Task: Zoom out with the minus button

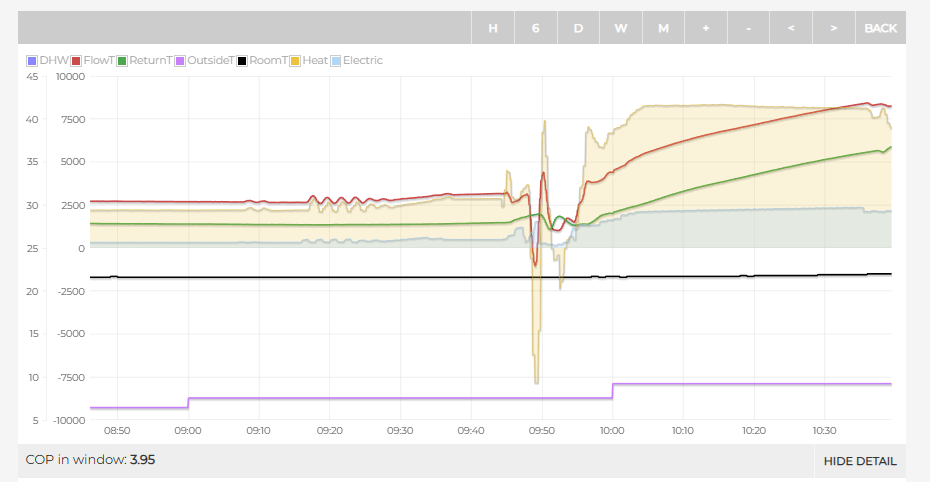Action: (x=748, y=28)
